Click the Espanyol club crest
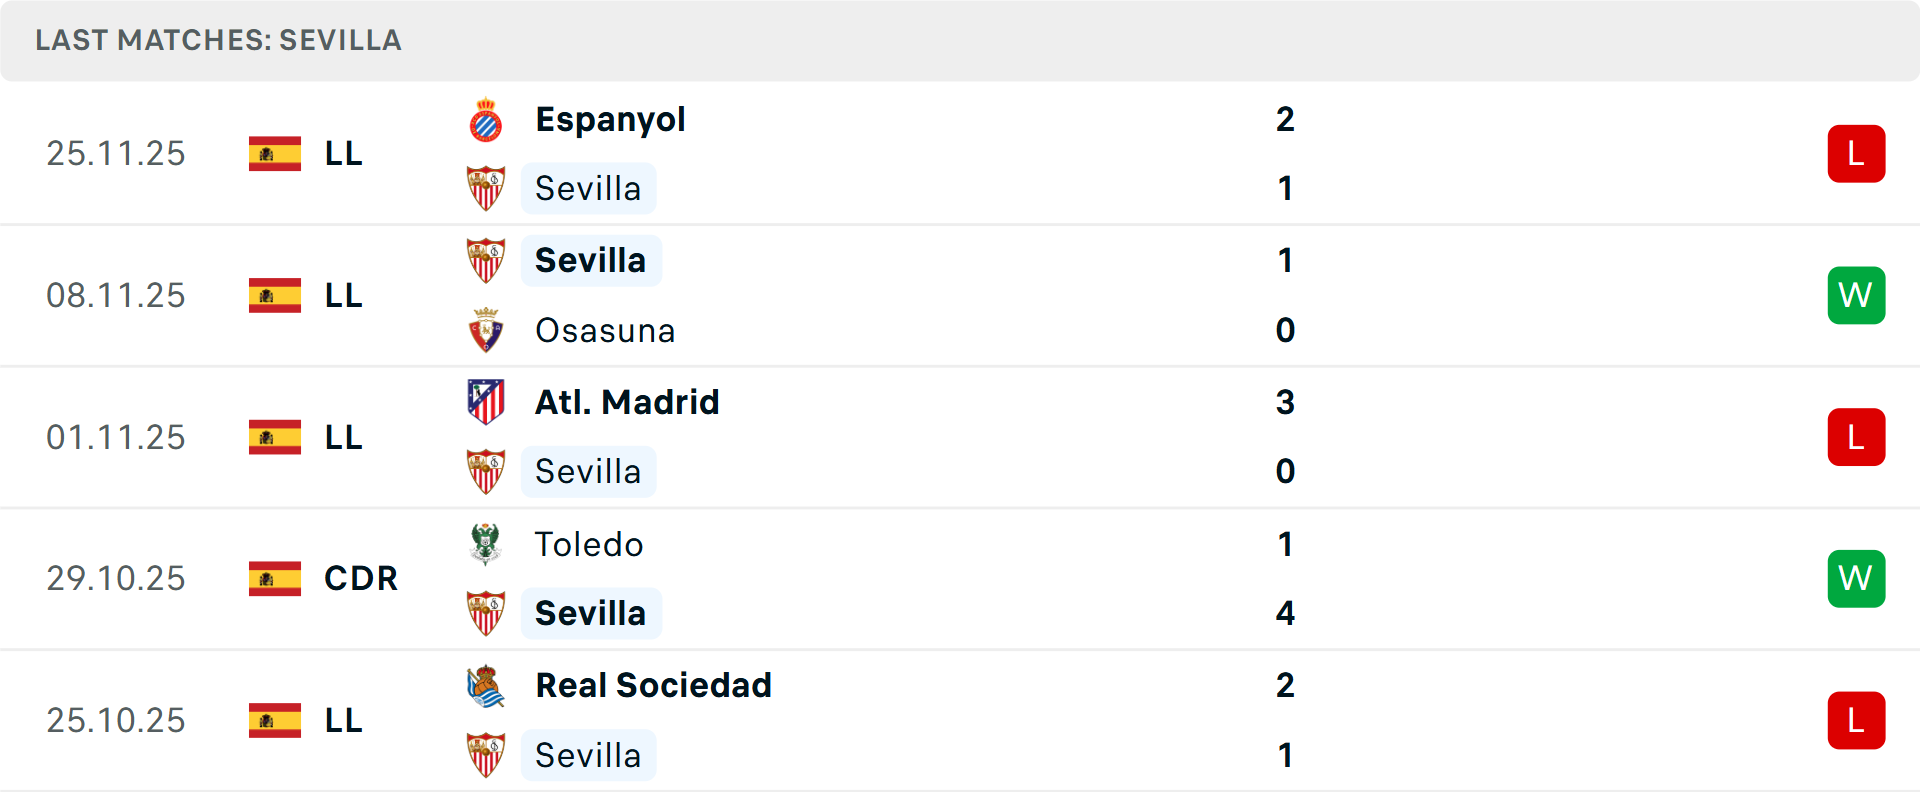Screen dimensions: 1920x792 (x=486, y=120)
